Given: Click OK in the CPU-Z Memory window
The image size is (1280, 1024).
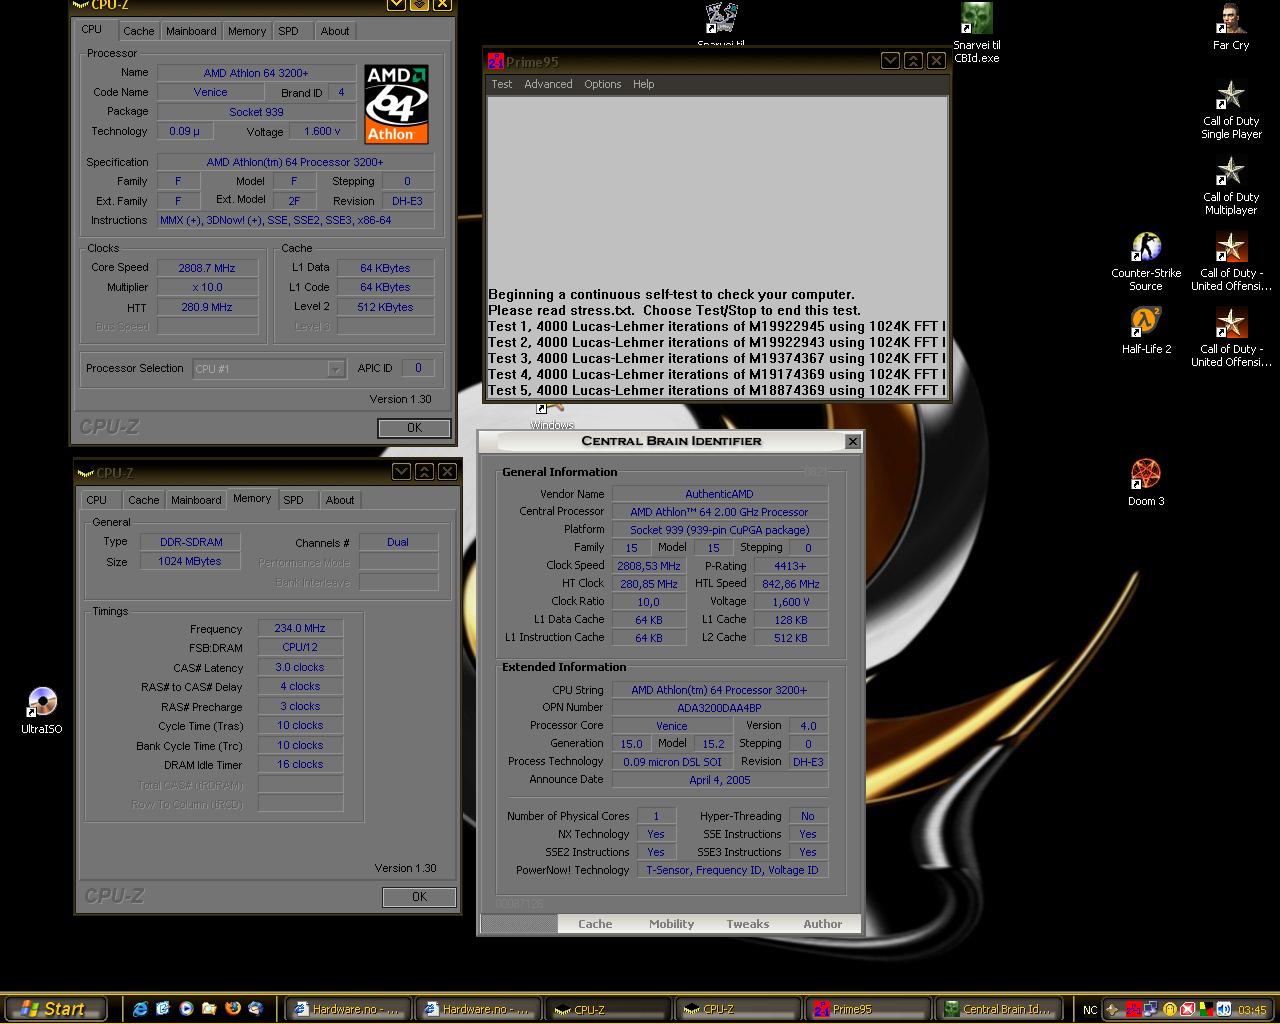Looking at the screenshot, I should click(x=419, y=897).
